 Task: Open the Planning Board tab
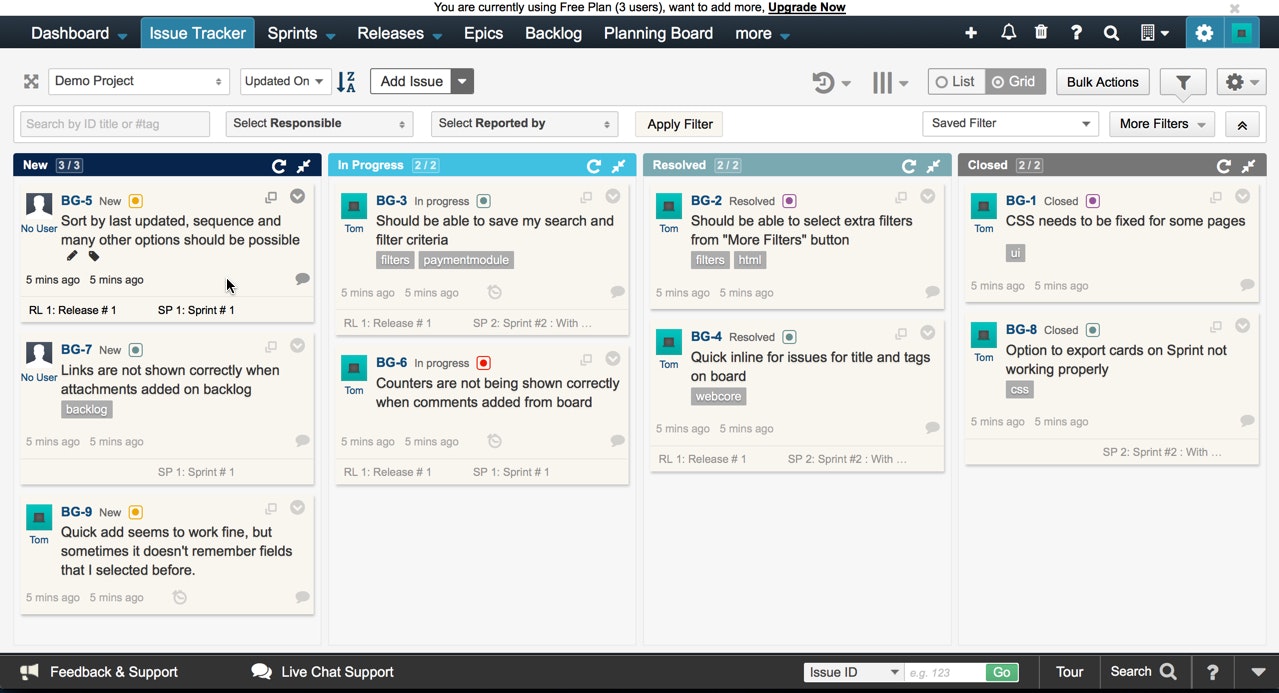tap(658, 33)
